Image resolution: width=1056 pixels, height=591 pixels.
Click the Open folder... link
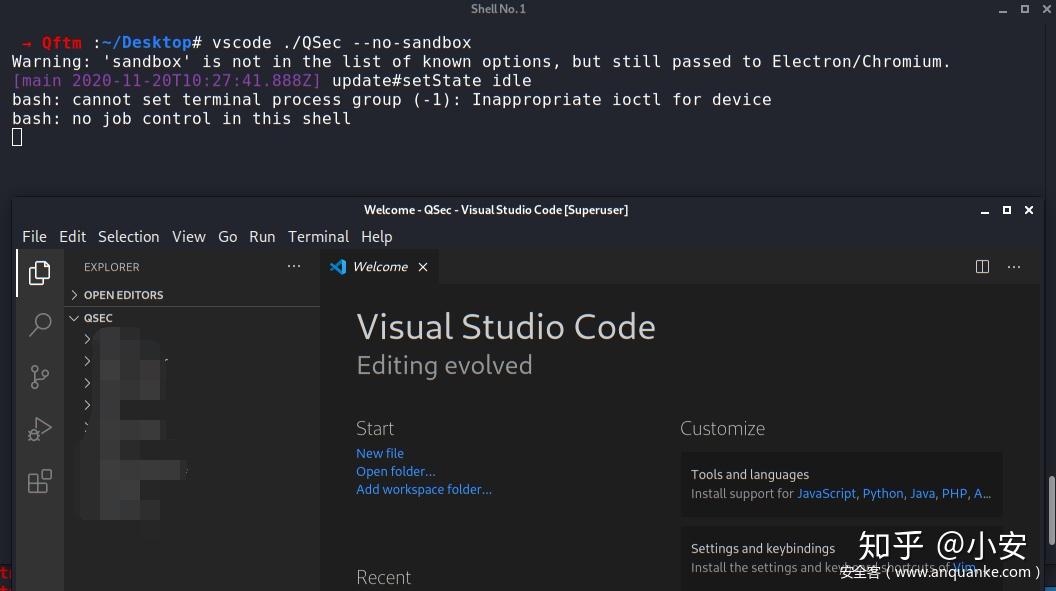tap(396, 471)
